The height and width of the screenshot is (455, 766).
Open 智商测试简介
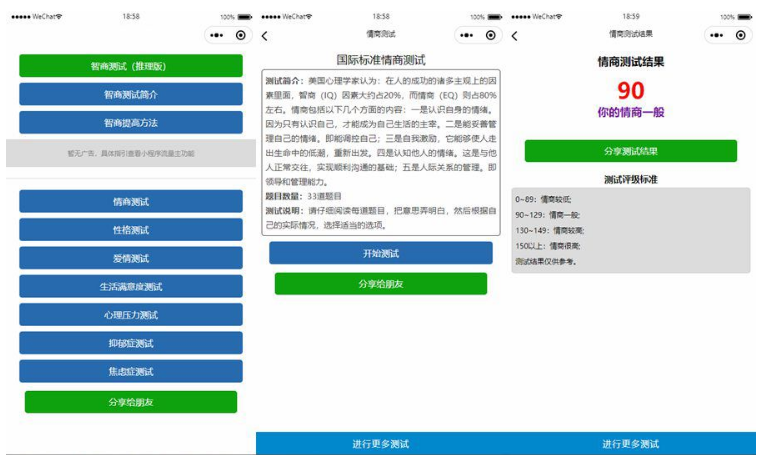131,94
